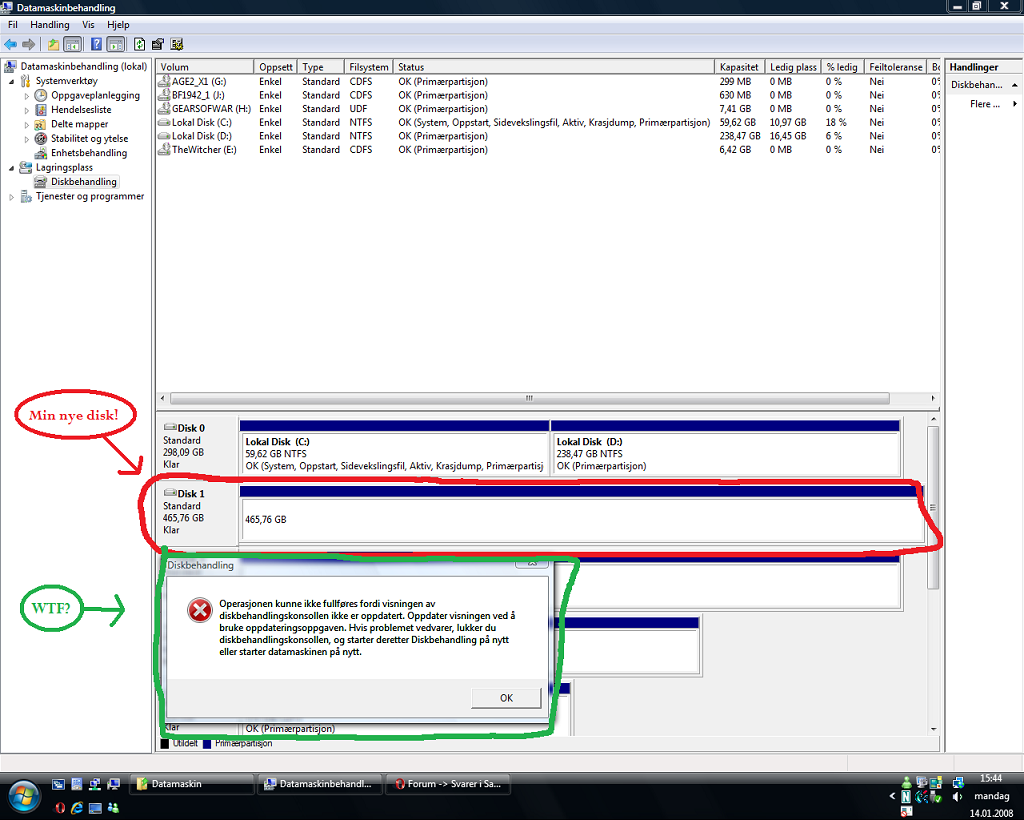Launch Opera from quick launch bar

pos(59,808)
